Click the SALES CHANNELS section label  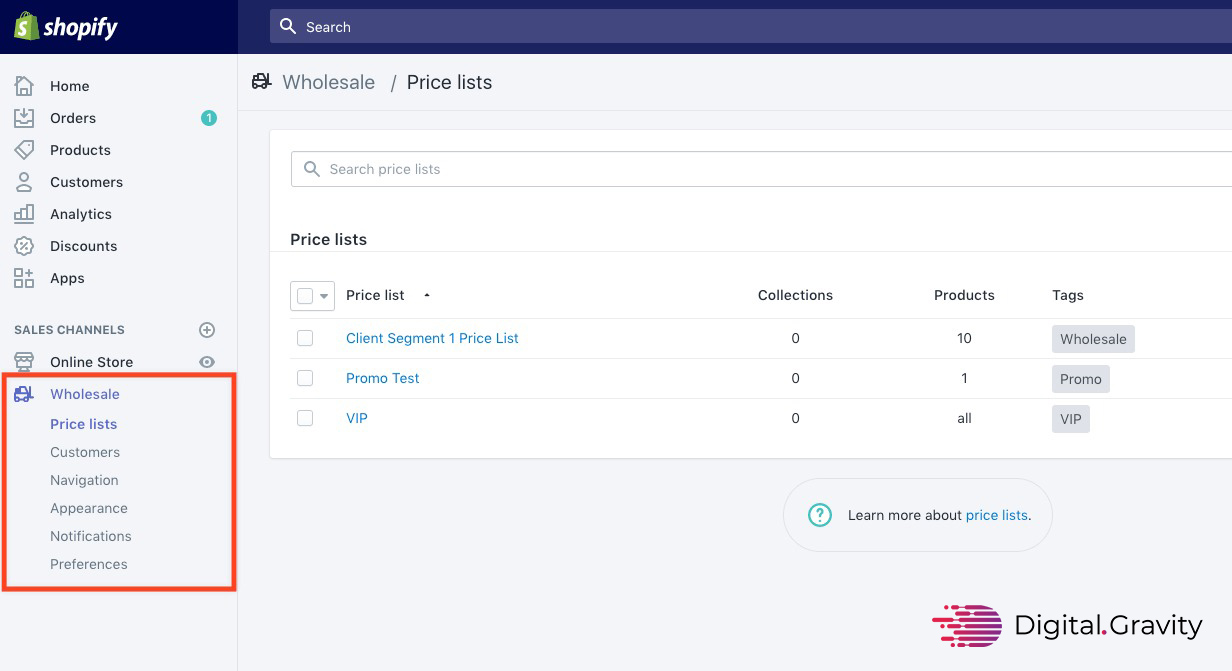[69, 330]
